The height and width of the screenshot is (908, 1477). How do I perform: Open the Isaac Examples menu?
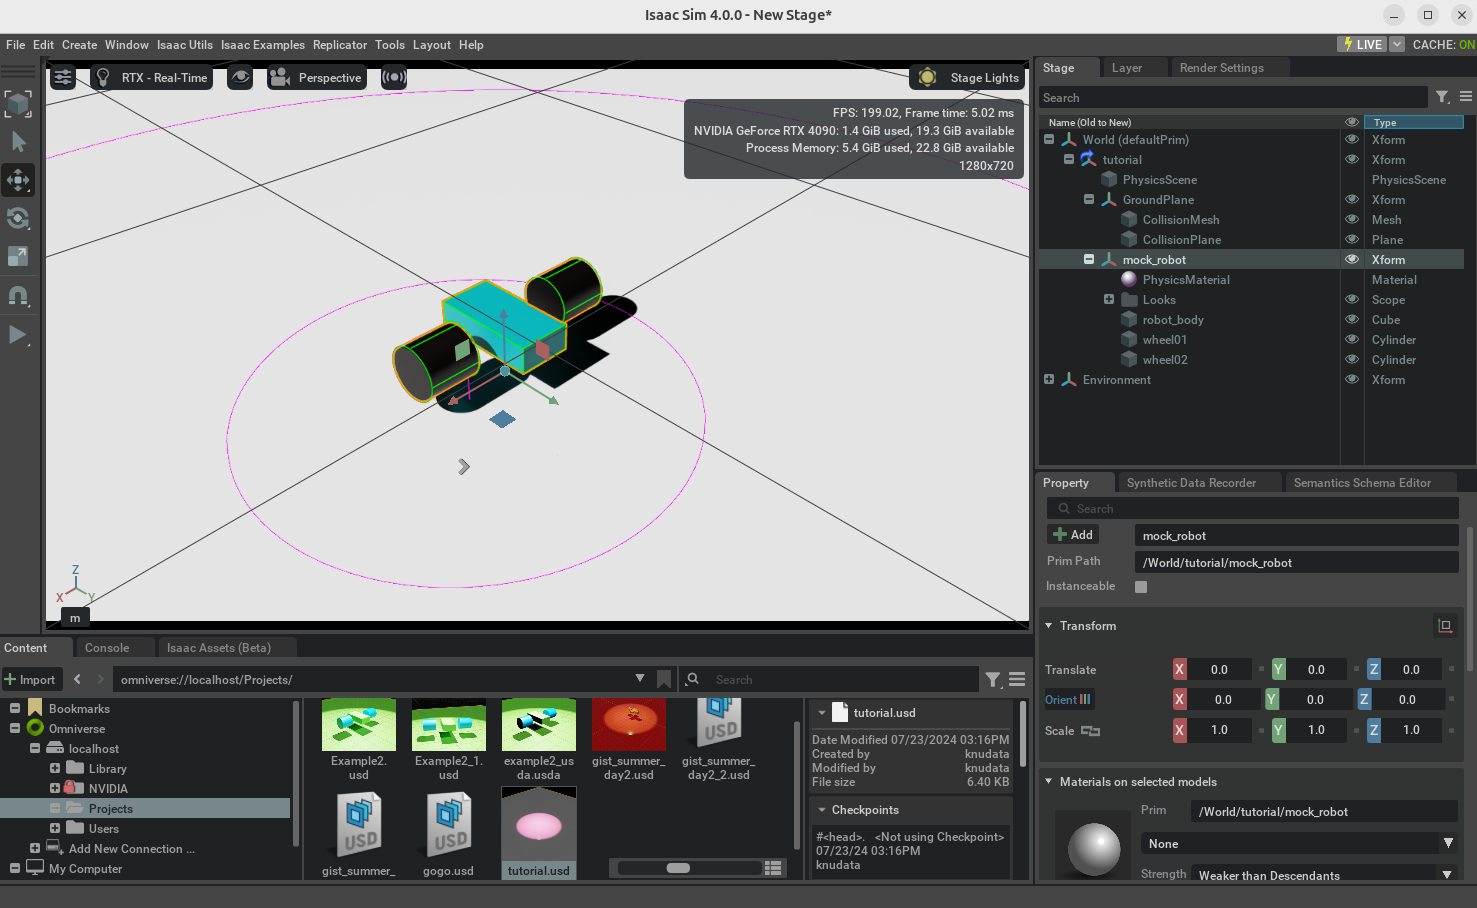(x=263, y=45)
